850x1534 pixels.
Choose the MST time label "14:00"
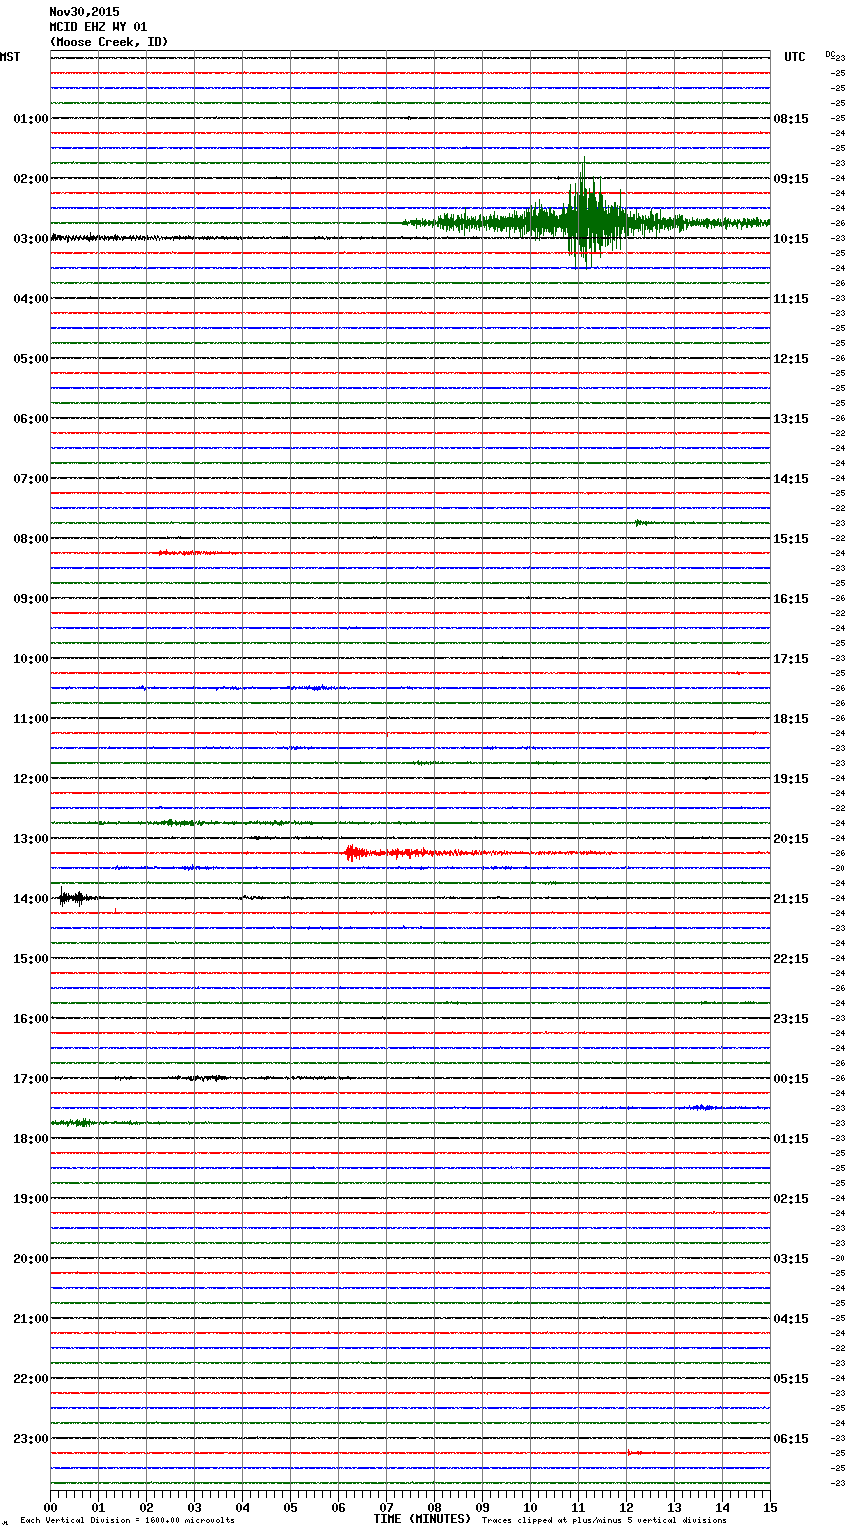click(x=31, y=899)
